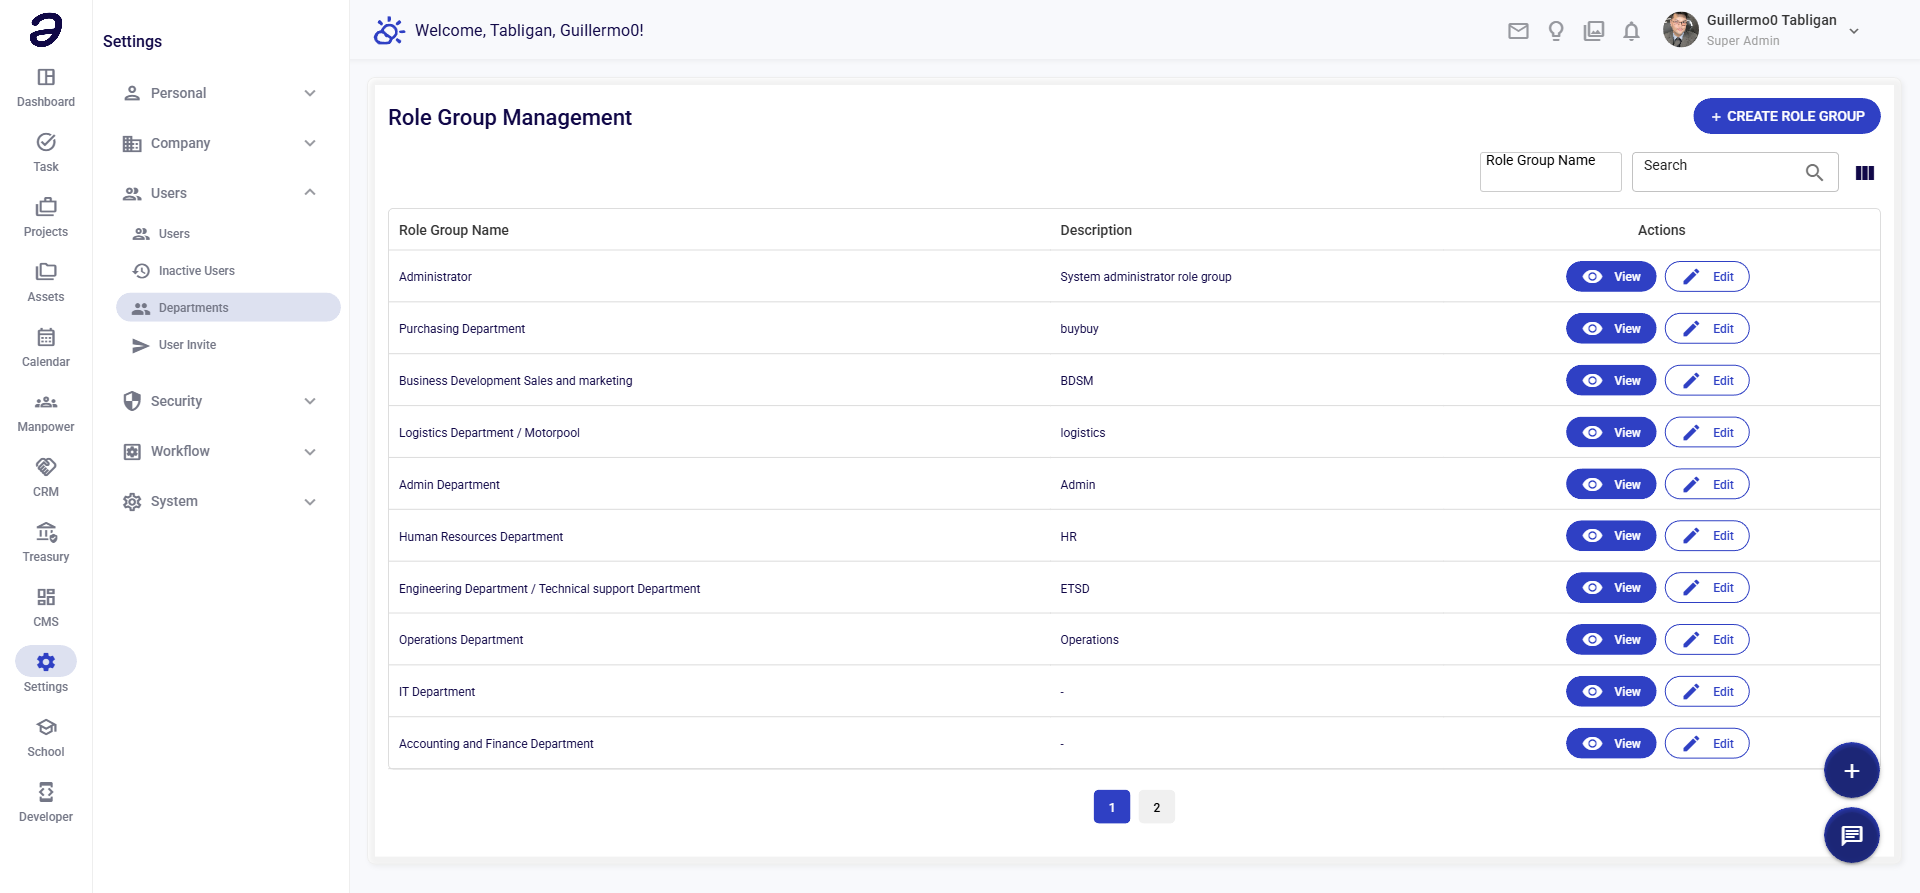
Task: Go to page 2 of role groups
Action: click(1157, 807)
